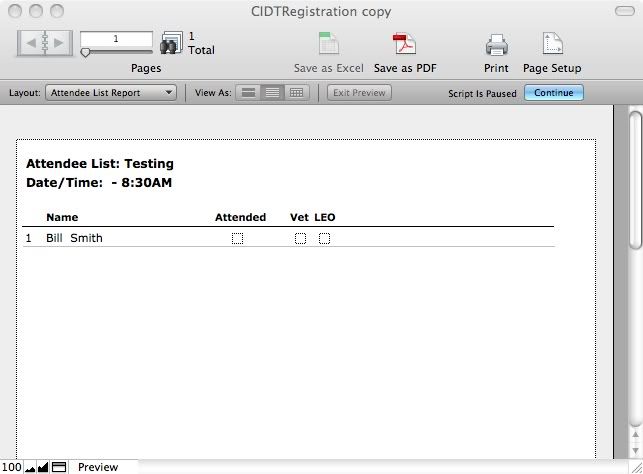This screenshot has width=643, height=474.
Task: Click Save as Excel icon
Action: click(x=329, y=43)
